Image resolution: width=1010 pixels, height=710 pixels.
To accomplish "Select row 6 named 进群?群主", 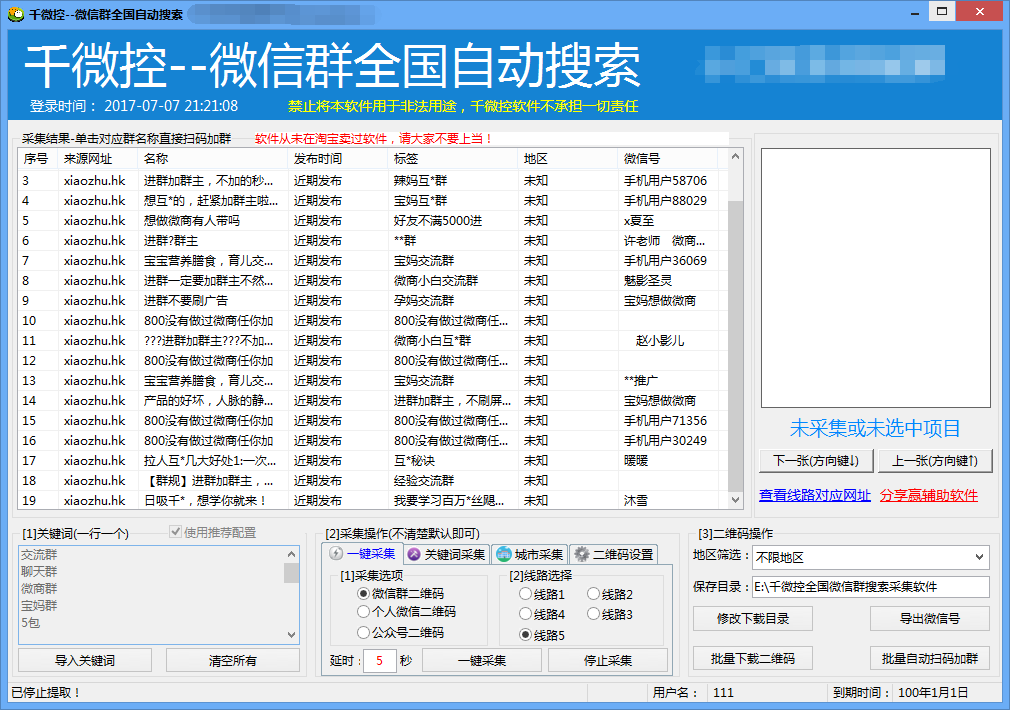I will pos(373,240).
